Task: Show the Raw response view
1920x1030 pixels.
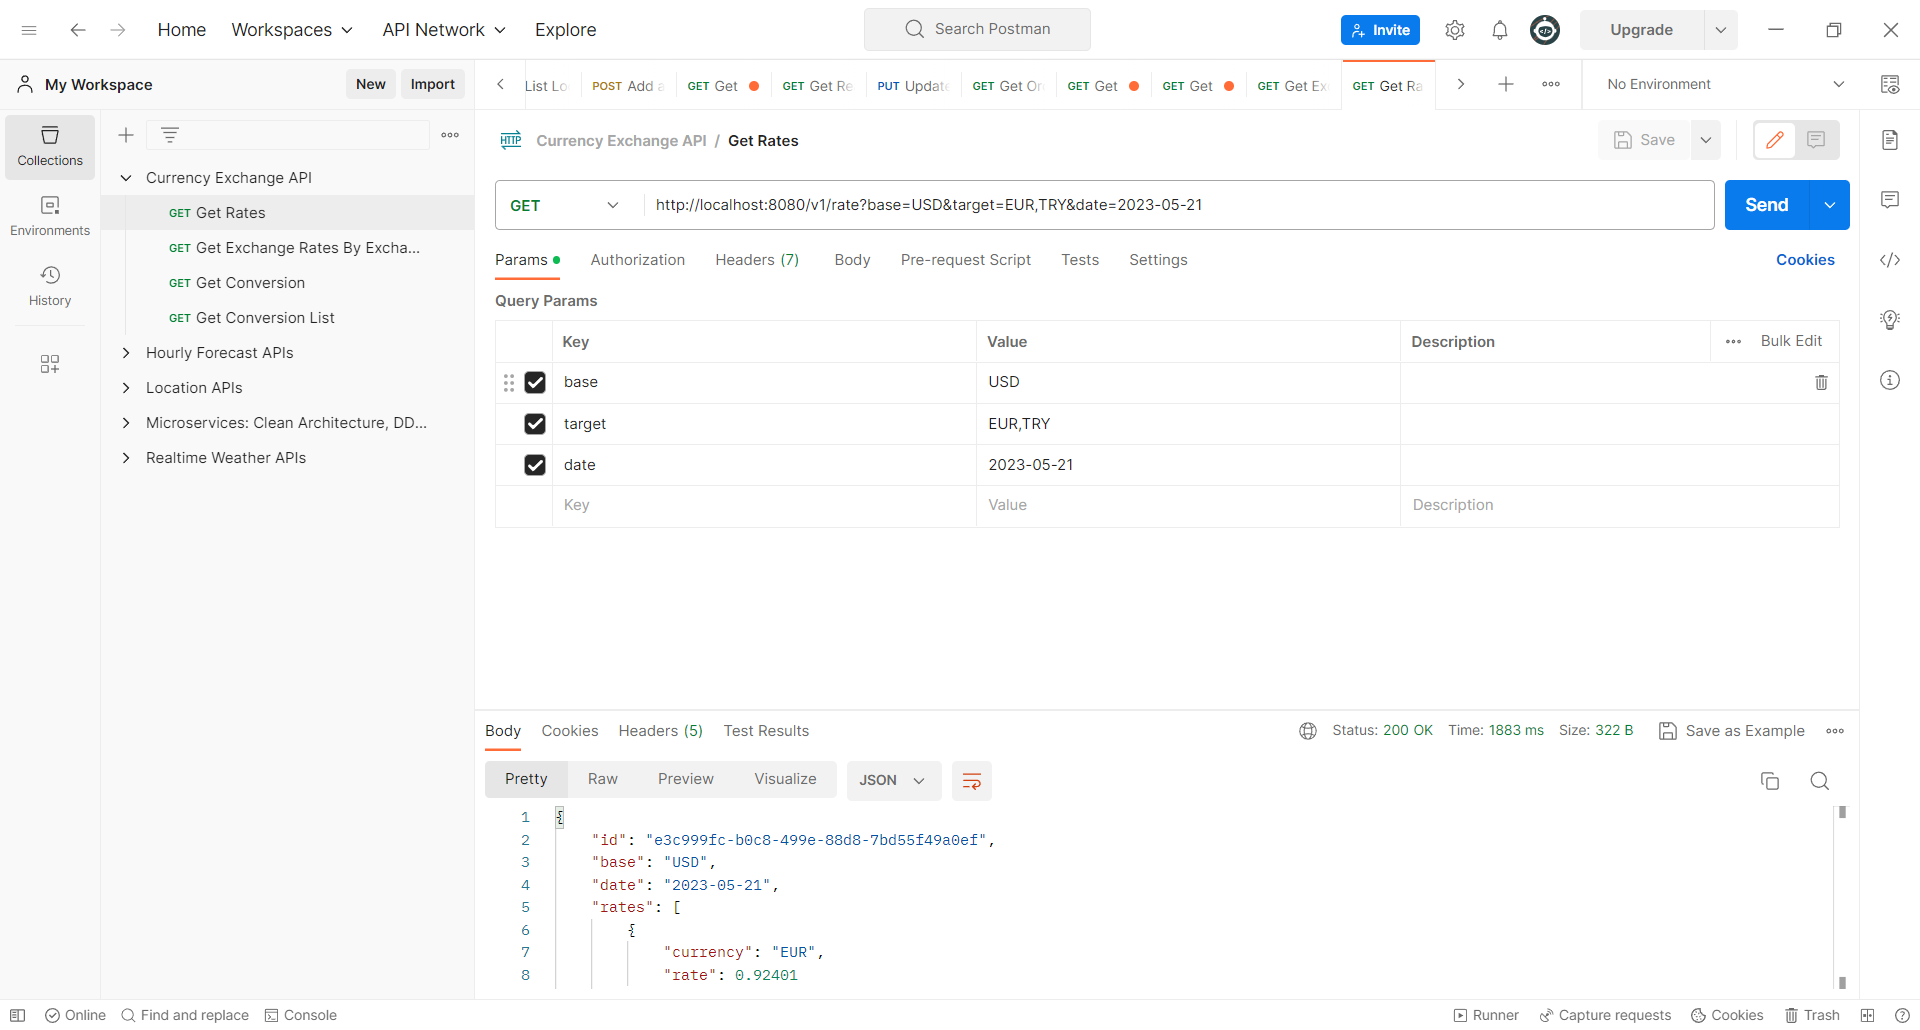Action: tap(602, 779)
